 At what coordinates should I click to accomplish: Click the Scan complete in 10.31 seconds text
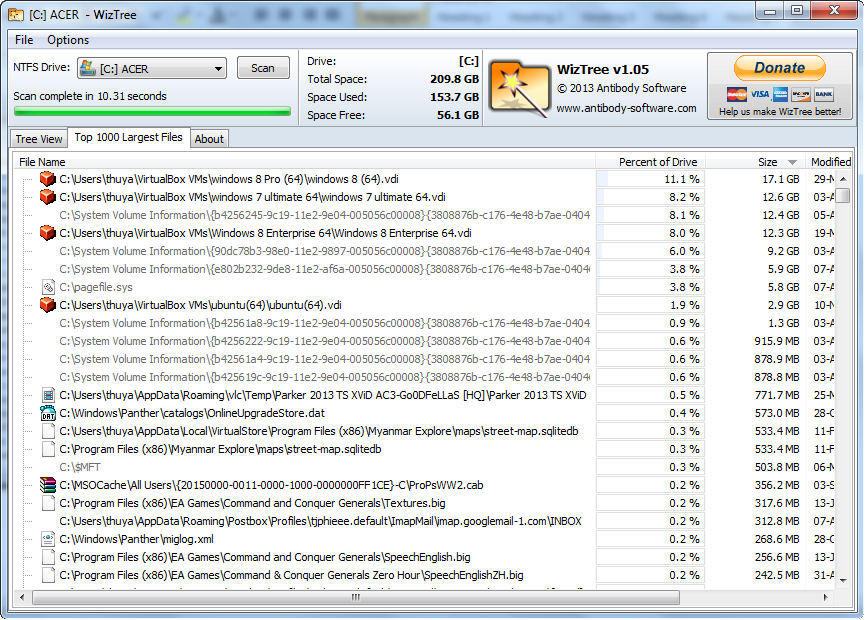pos(90,96)
